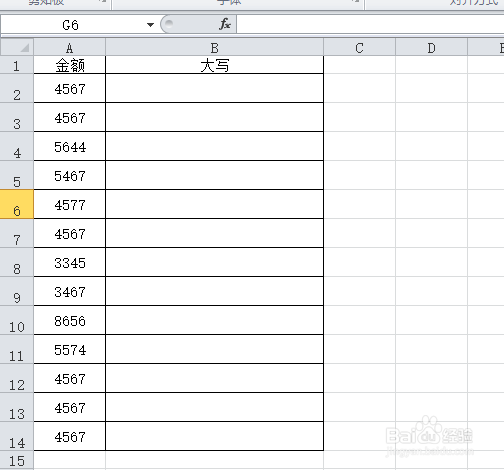This screenshot has width=504, height=470.
Task: Click the Select All corner triangle
Action: [x=17, y=48]
